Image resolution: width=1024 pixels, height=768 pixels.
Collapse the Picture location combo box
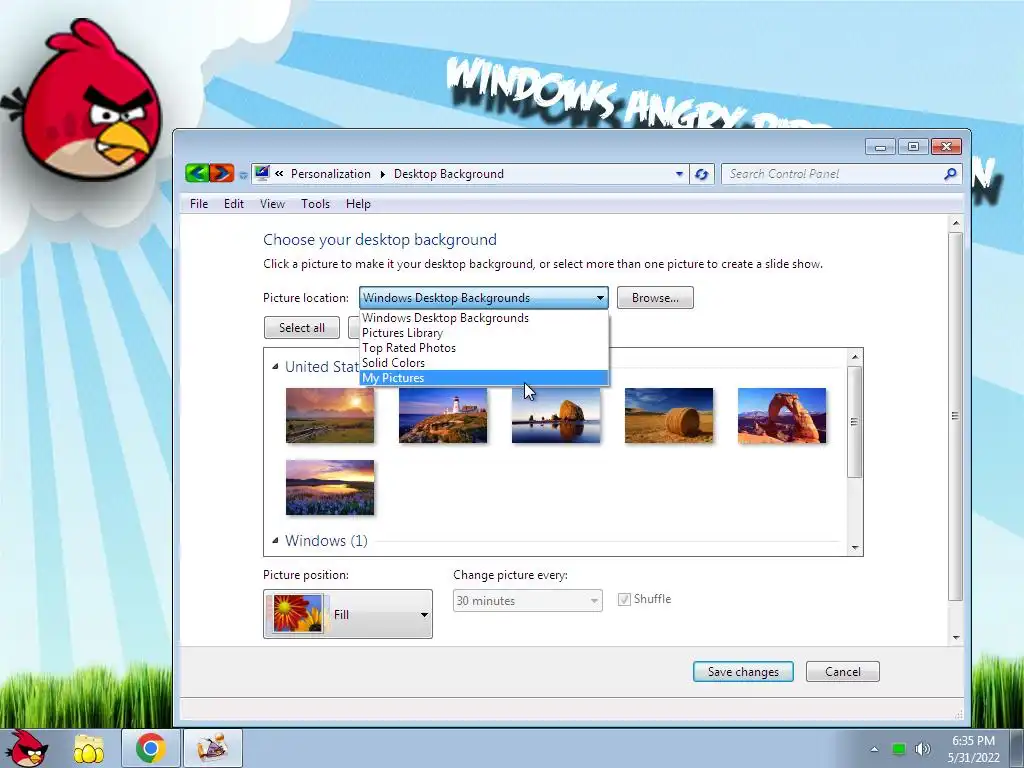[484, 298]
